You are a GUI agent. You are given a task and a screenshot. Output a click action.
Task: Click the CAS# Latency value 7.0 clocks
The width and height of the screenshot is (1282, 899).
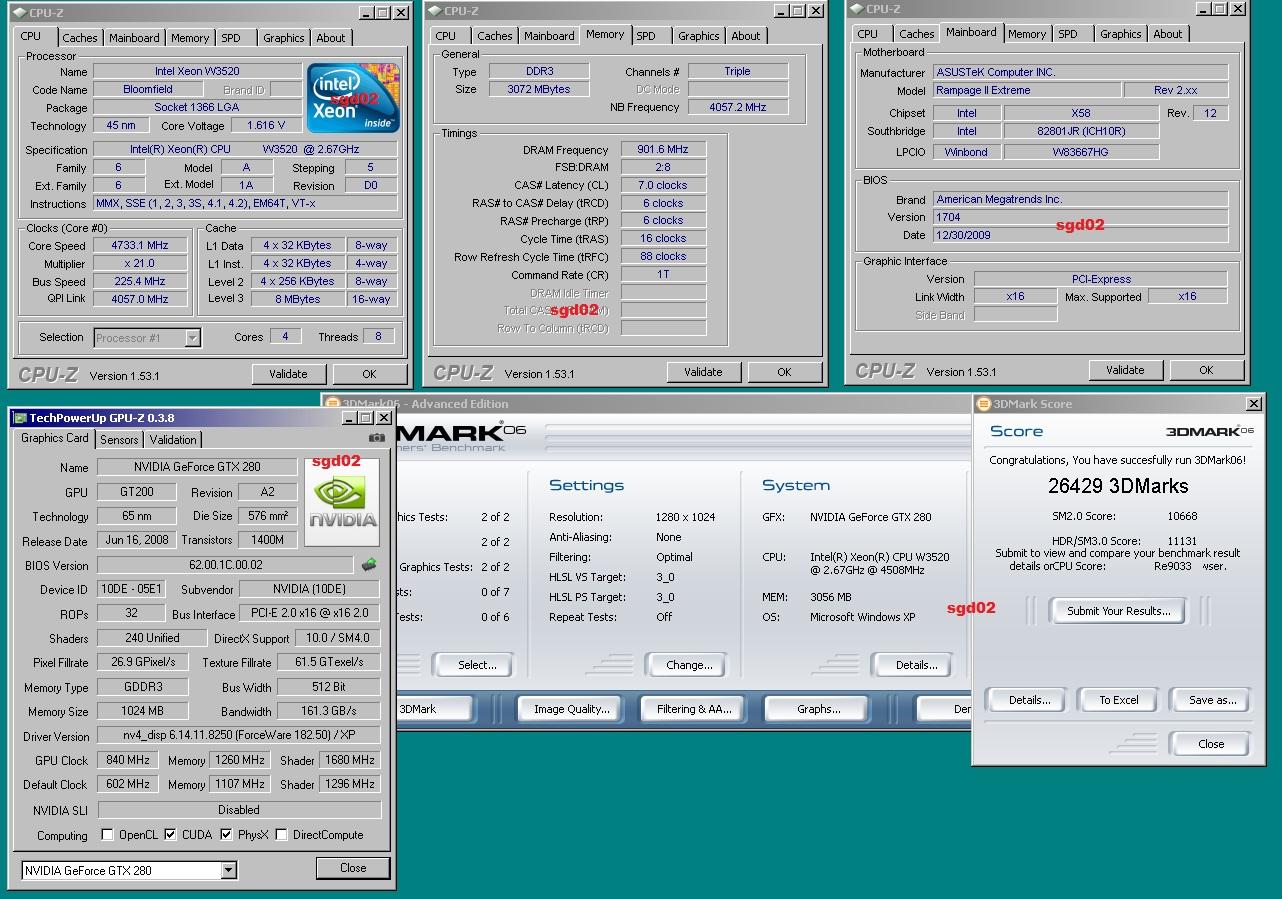pos(663,185)
